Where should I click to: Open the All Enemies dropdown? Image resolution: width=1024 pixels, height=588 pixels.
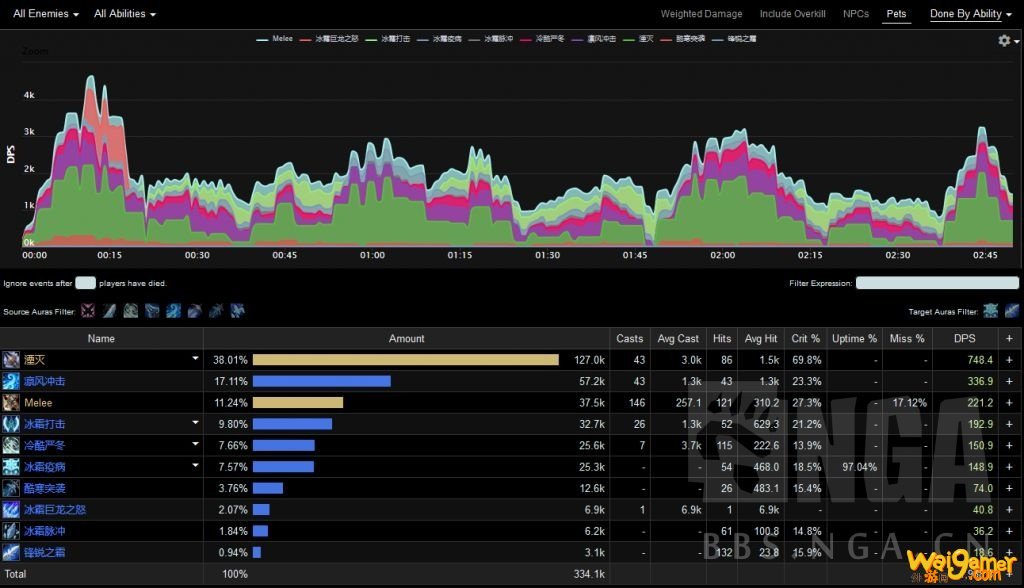click(46, 14)
